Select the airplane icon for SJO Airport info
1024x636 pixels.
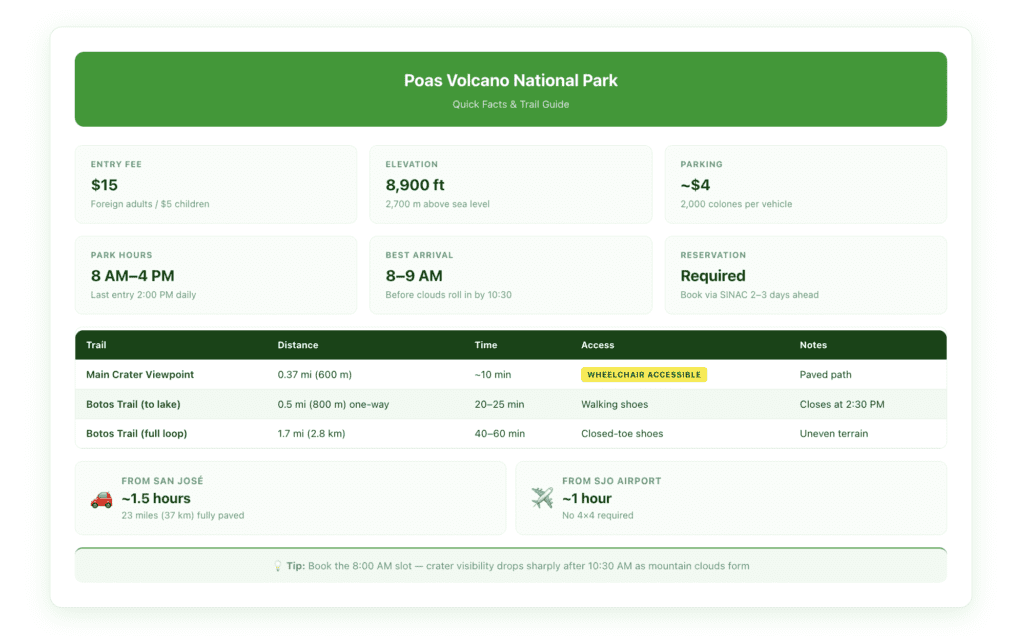(541, 496)
